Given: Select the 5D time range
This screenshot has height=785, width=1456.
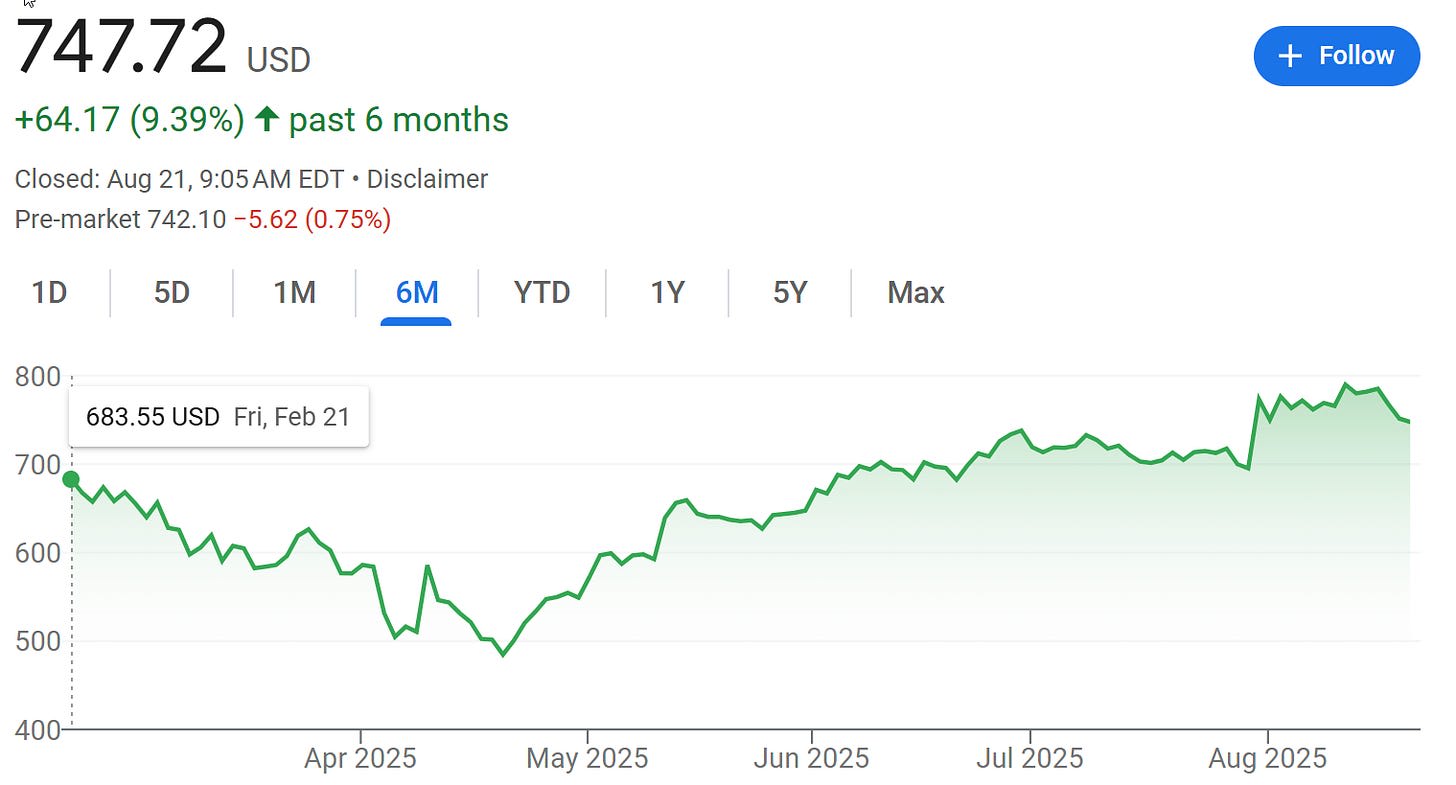Looking at the screenshot, I should tap(172, 293).
